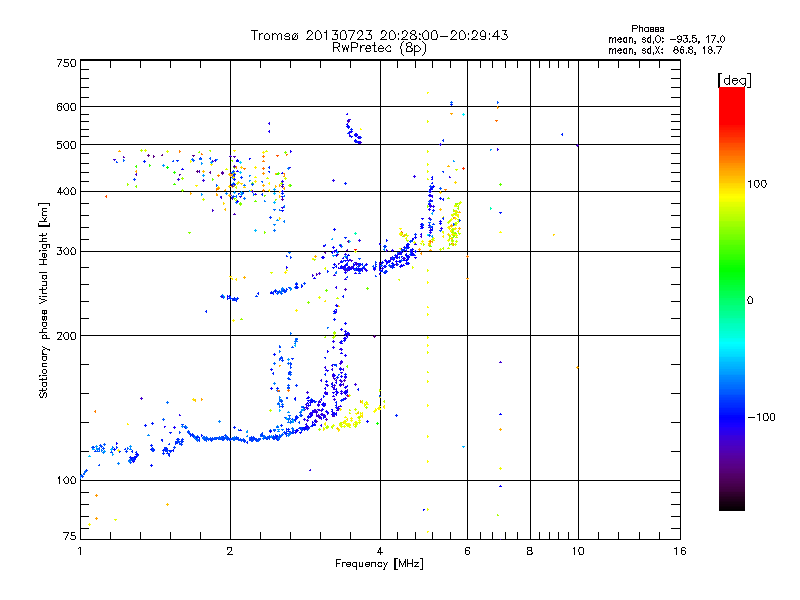Screen dimensions: 800x600
Task: Select 'mean, sd,O: -93.5, 17.0' statistics line
Action: 666,39
